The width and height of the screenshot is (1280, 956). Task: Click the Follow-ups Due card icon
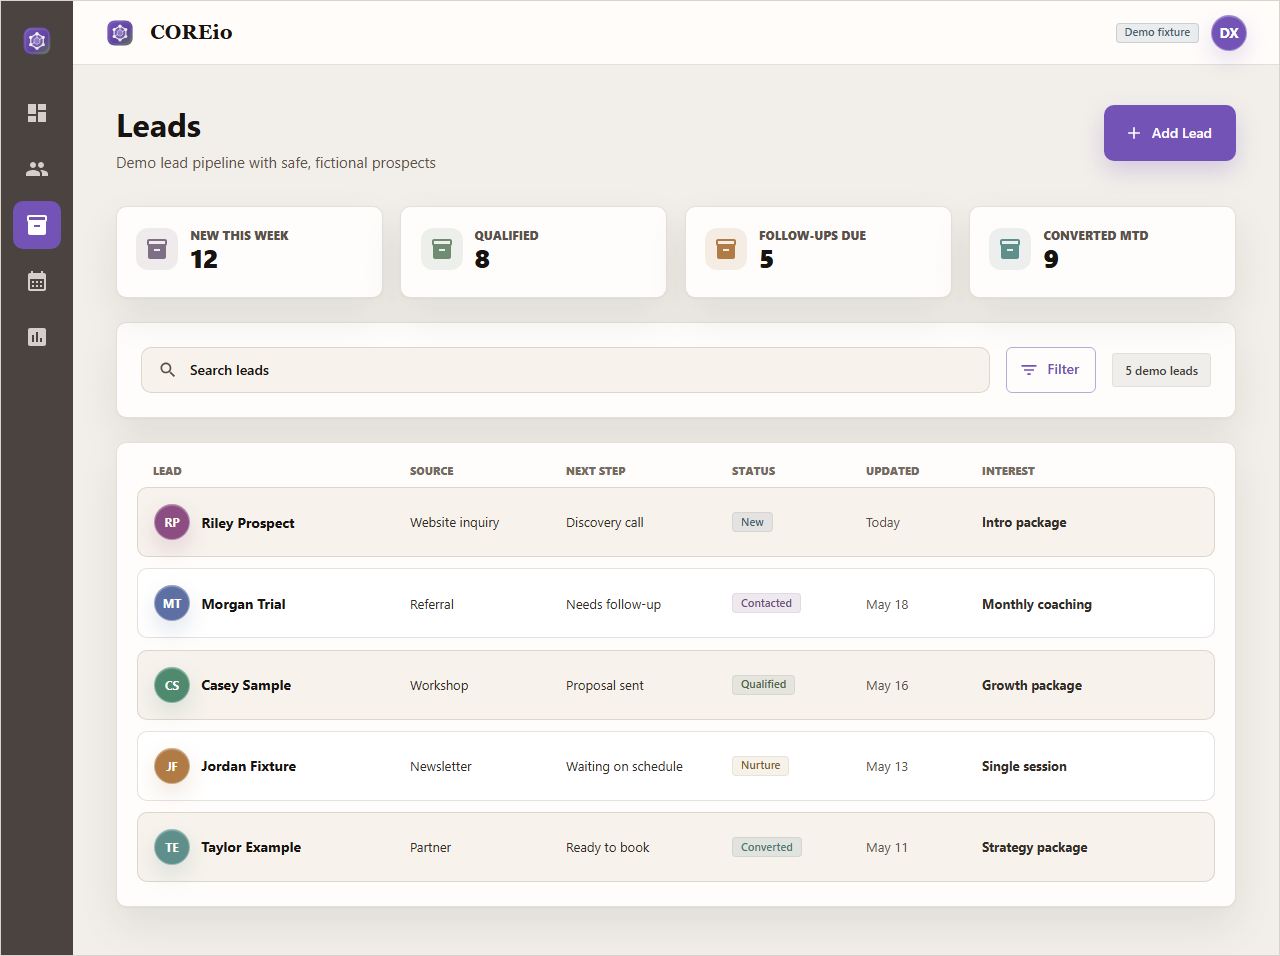click(726, 250)
